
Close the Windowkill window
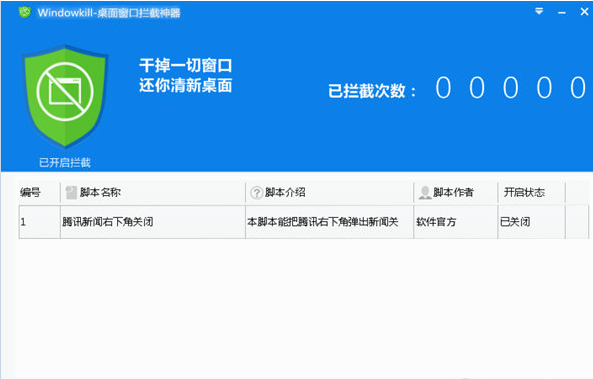[x=584, y=12]
